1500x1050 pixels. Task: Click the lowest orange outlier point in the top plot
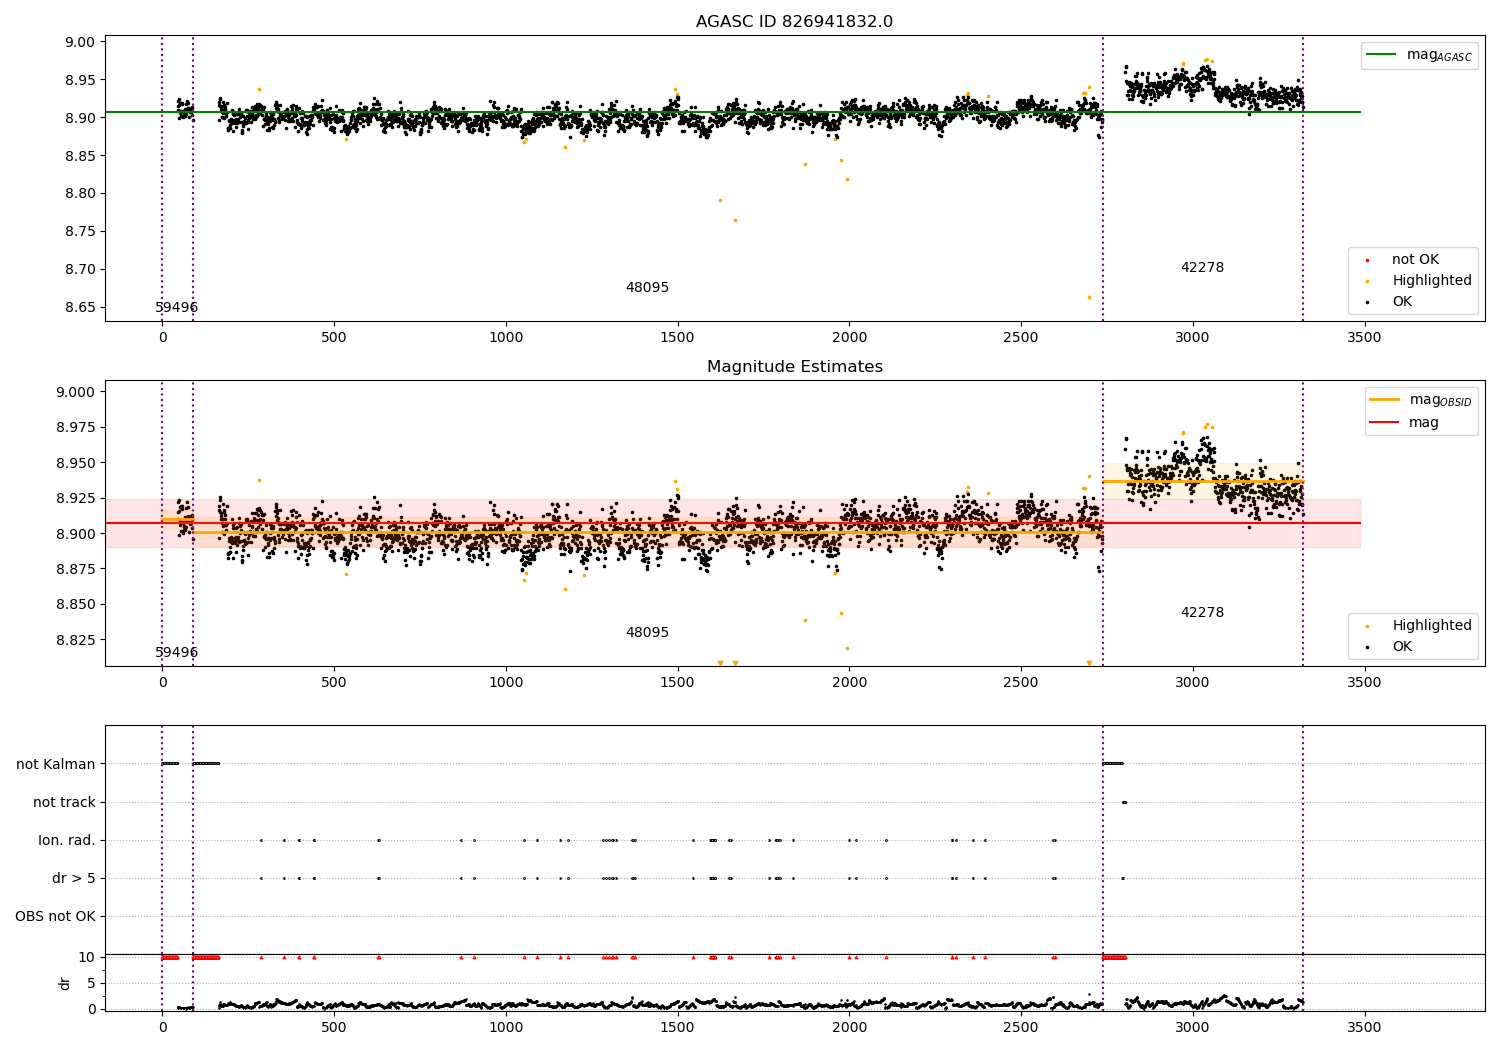pos(1089,297)
